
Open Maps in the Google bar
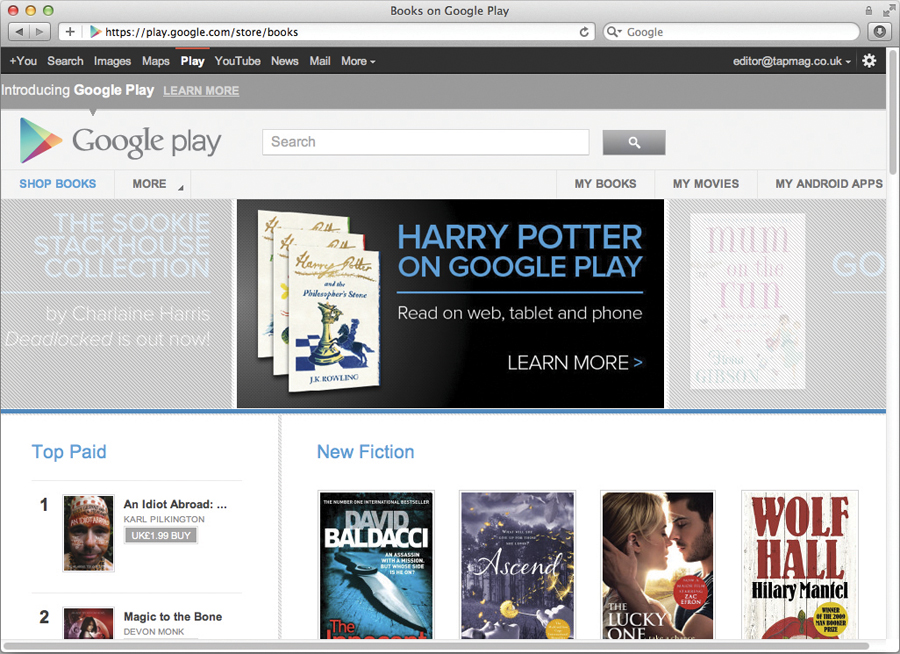(156, 61)
